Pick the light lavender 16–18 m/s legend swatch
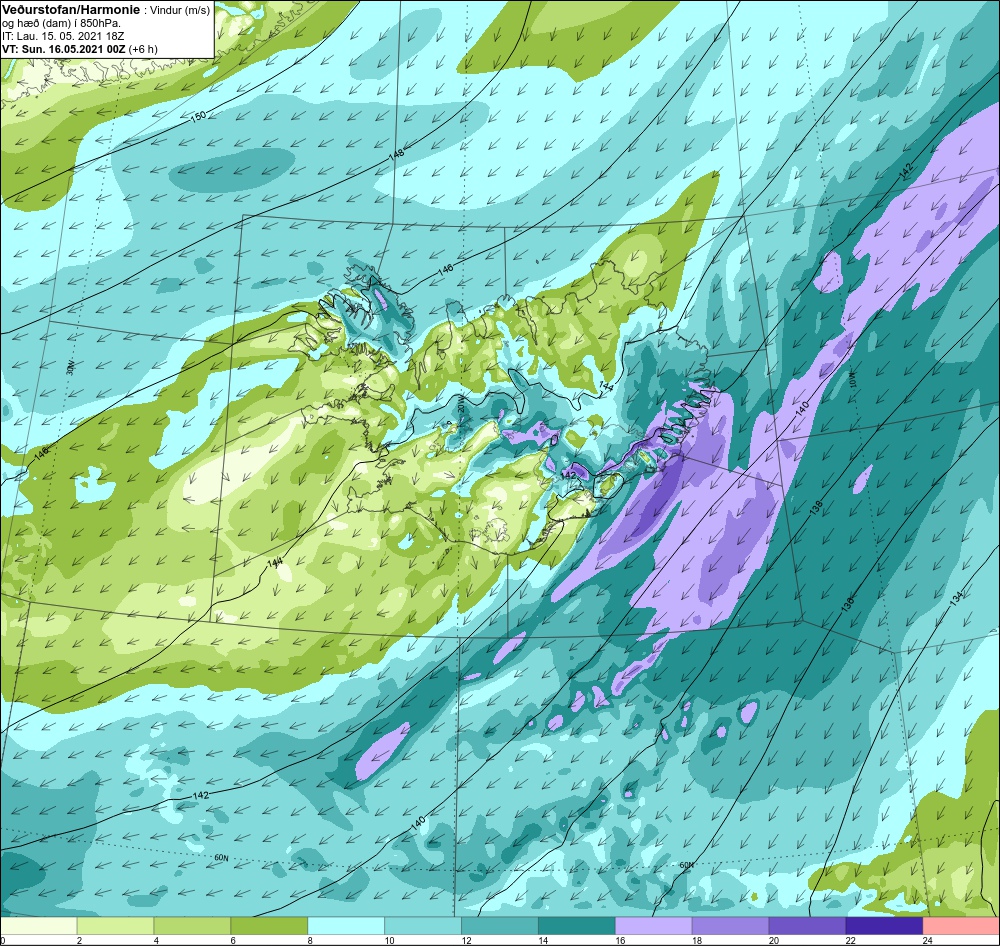This screenshot has width=1000, height=946. click(x=654, y=926)
